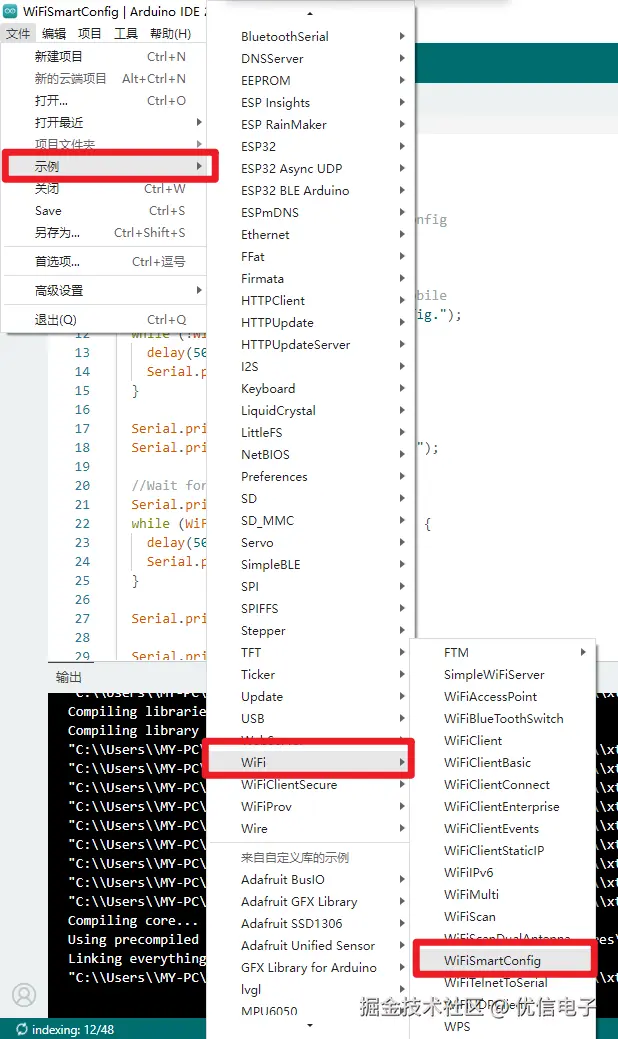Choose 另存为... menu entry

105,233
